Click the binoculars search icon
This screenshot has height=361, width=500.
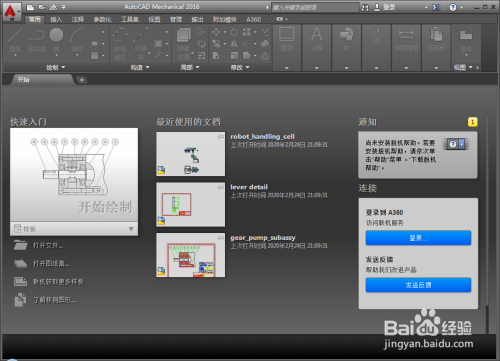(365, 7)
